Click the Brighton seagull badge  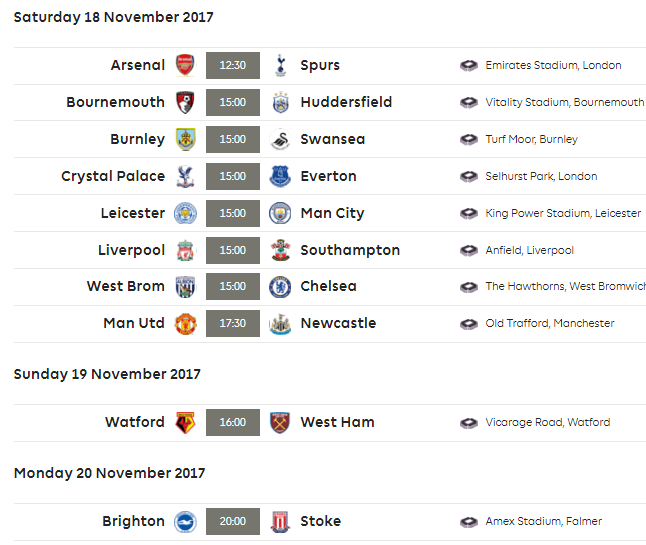pyautogui.click(x=185, y=522)
